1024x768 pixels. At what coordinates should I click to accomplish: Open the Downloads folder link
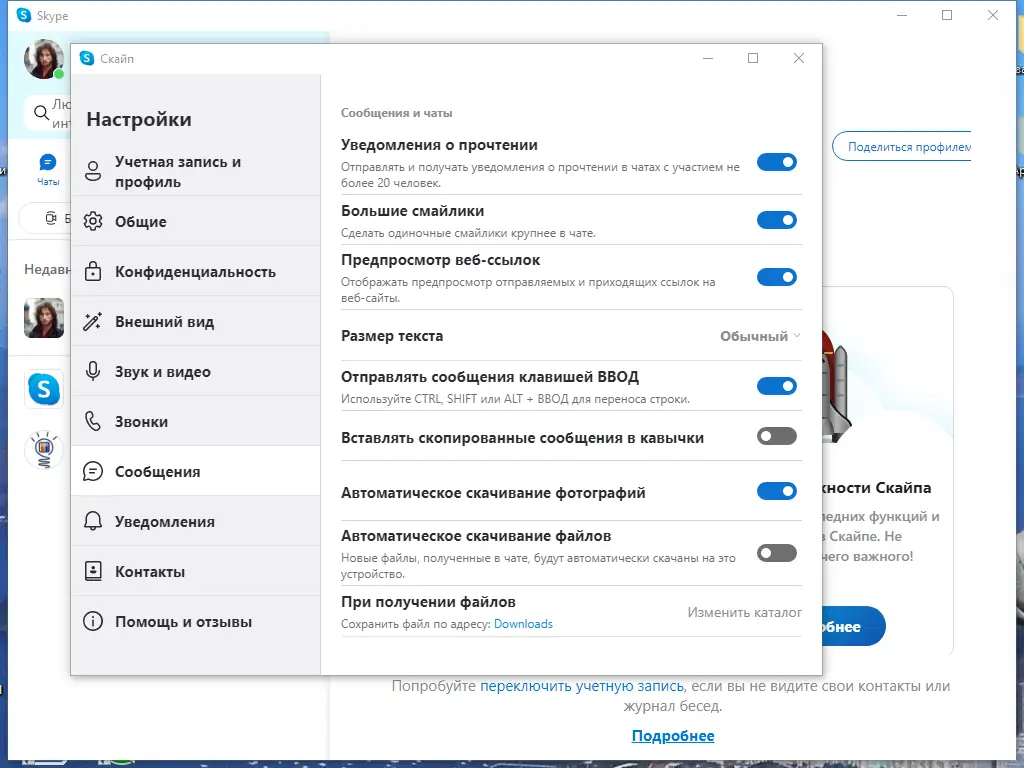[523, 624]
